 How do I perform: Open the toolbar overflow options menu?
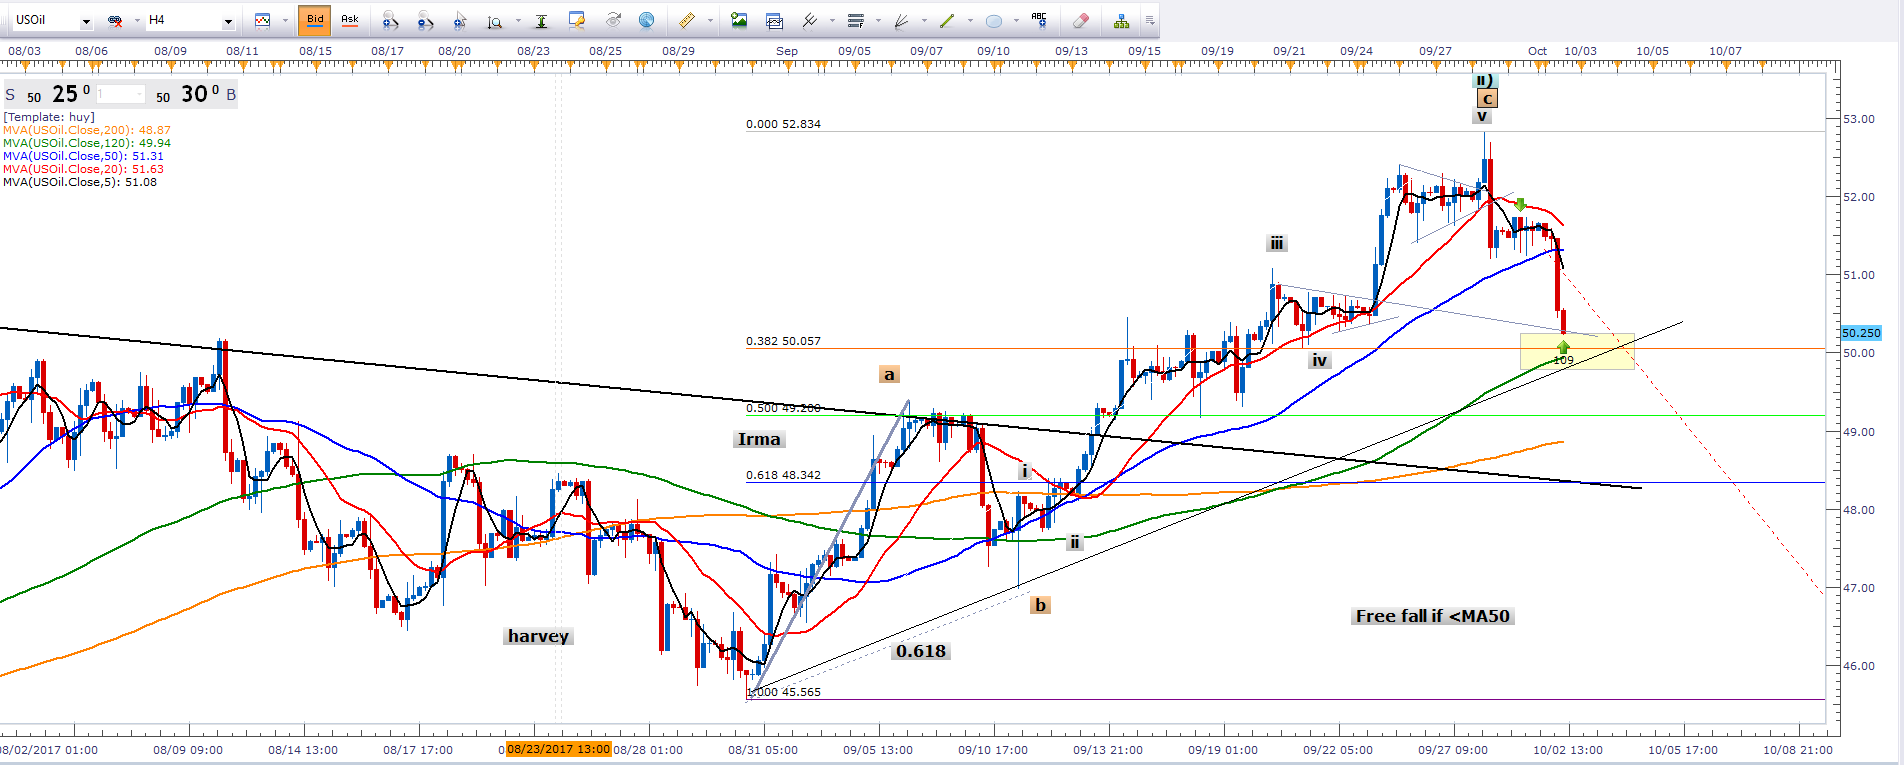click(x=1150, y=20)
